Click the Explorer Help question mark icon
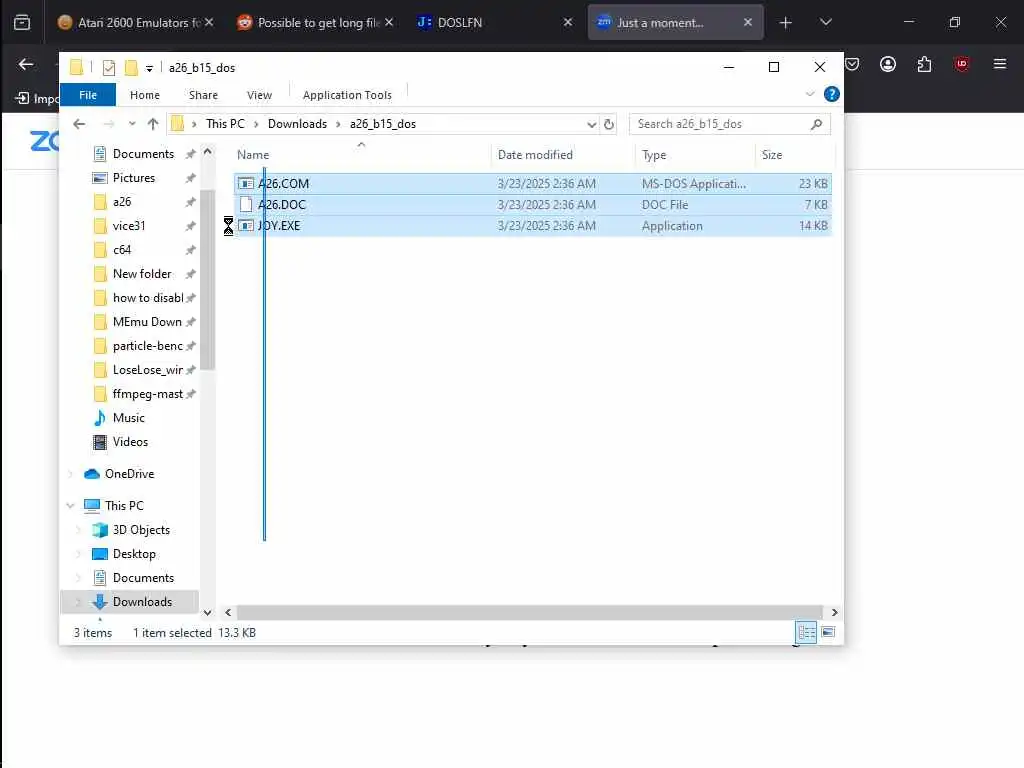 click(x=831, y=94)
